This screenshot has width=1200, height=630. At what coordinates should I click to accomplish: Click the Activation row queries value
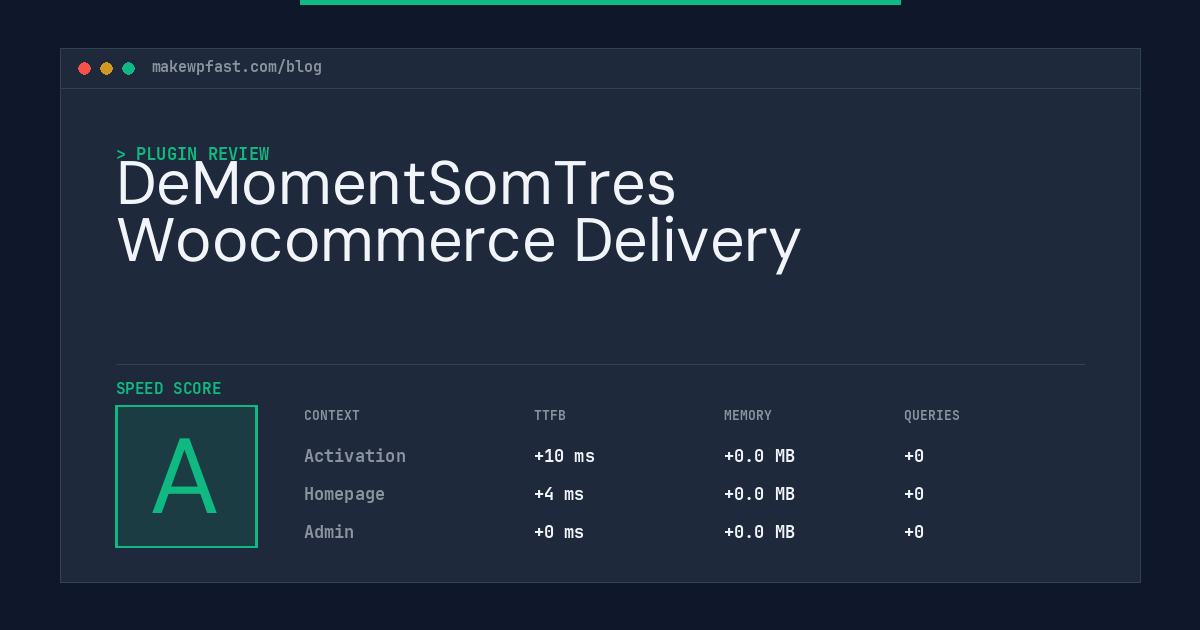click(914, 456)
